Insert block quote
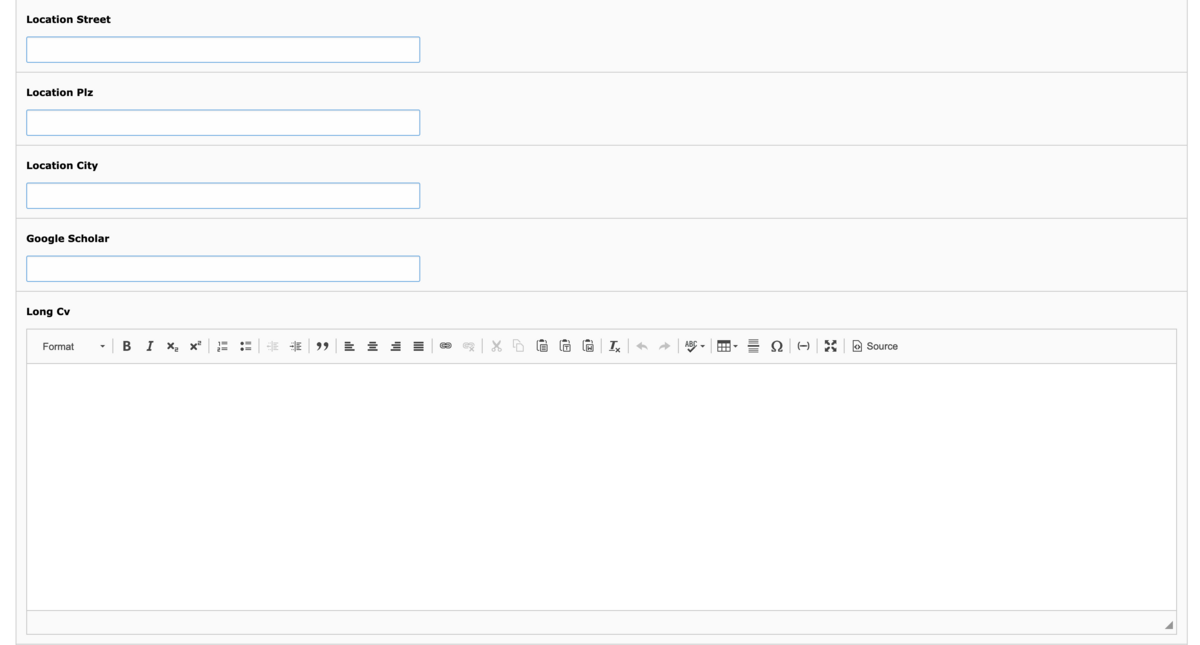 click(x=323, y=346)
